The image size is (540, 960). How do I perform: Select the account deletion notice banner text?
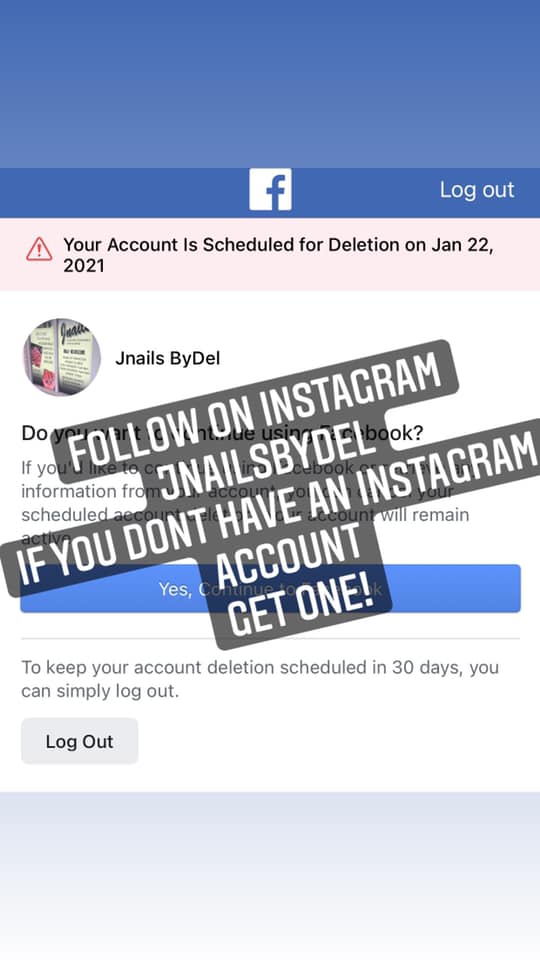point(279,255)
